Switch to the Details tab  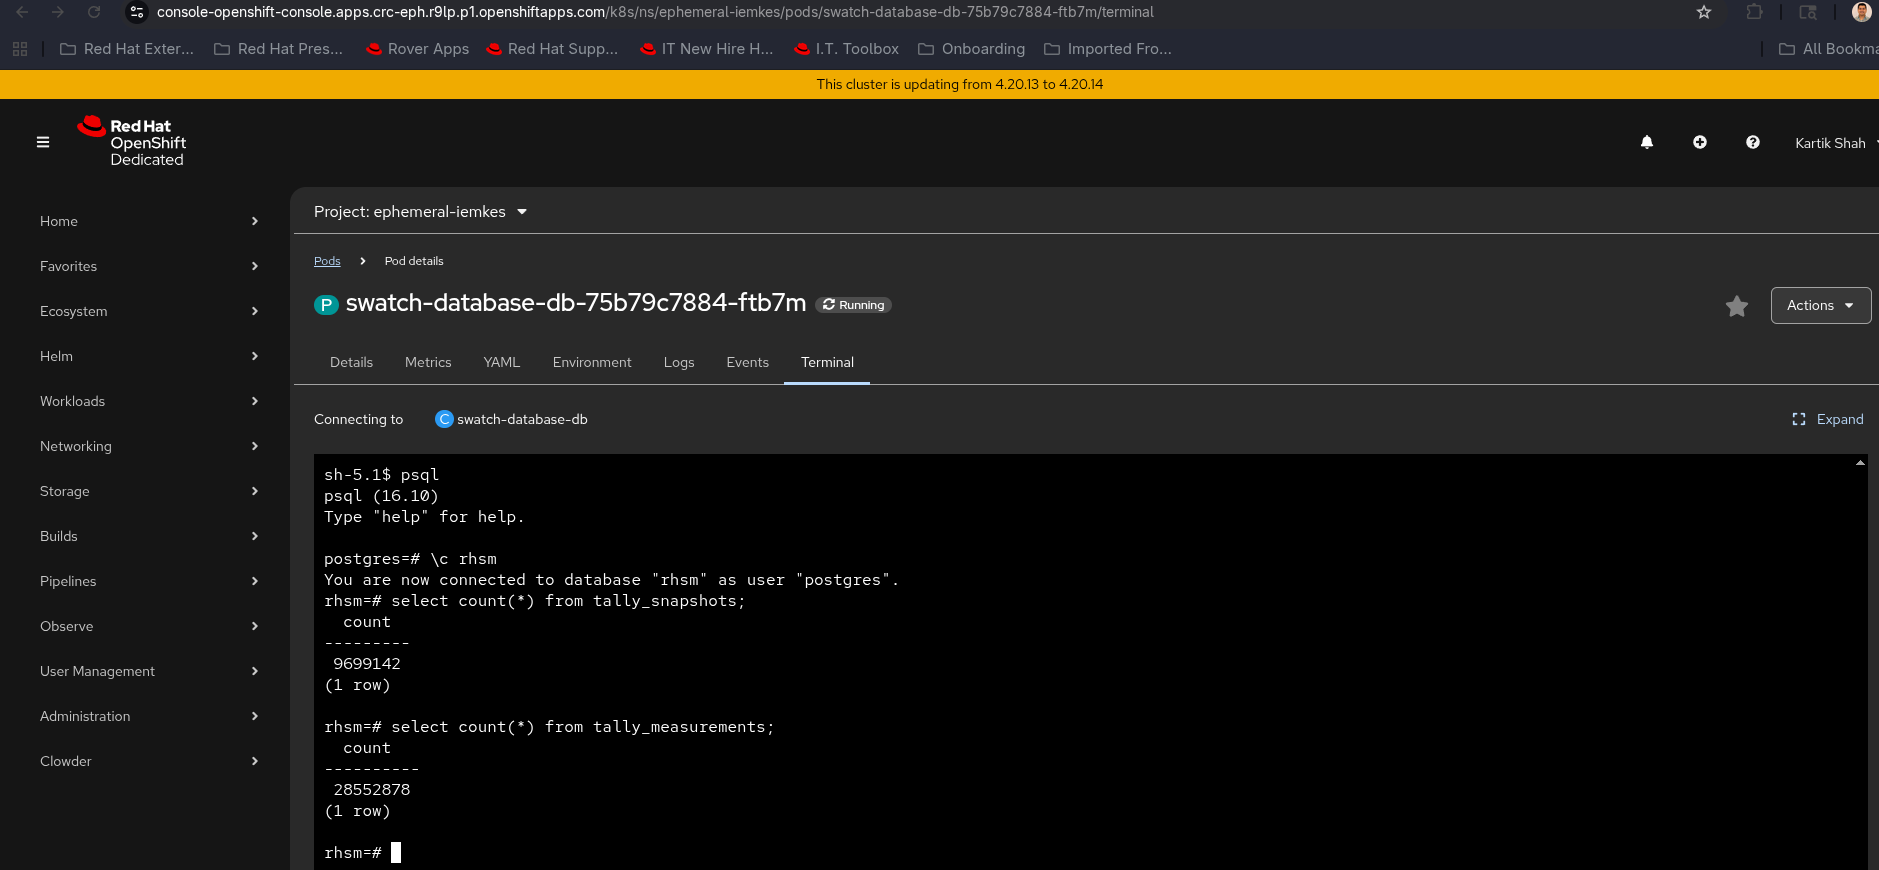[351, 362]
